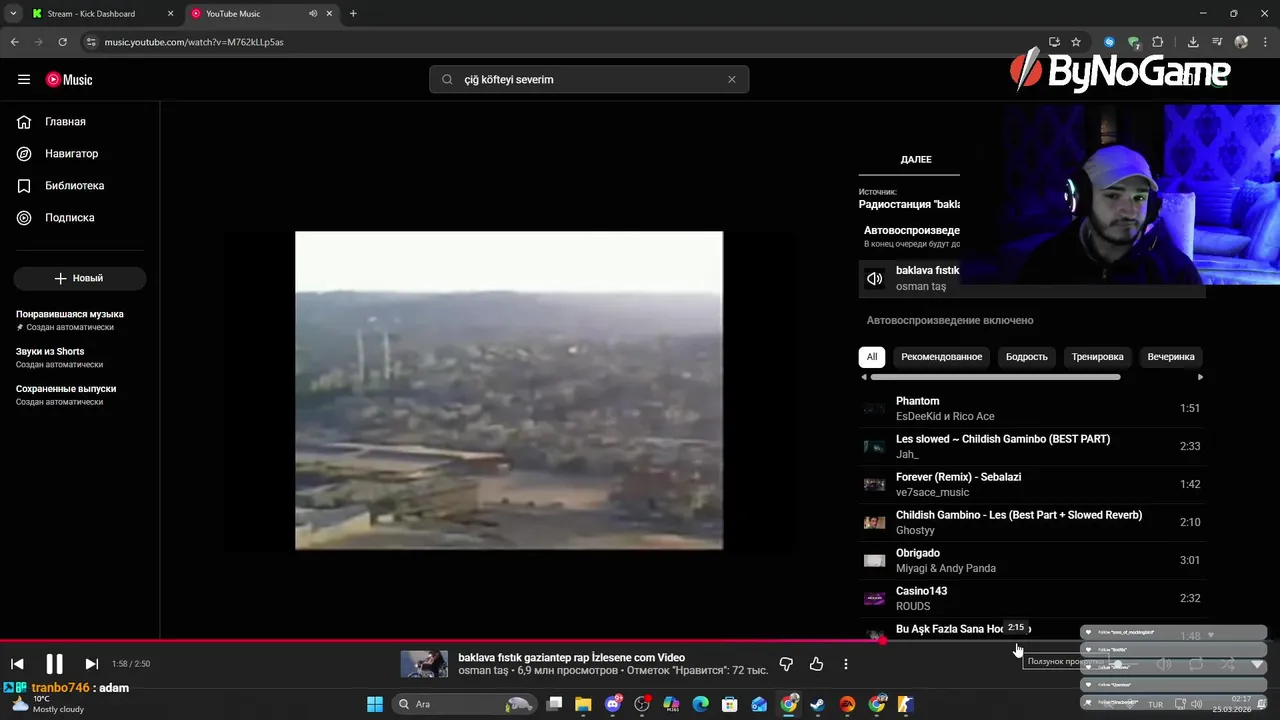Play Obrigado by Miyagi & Andy Panda
This screenshot has height=720, width=1280.
(x=1032, y=561)
